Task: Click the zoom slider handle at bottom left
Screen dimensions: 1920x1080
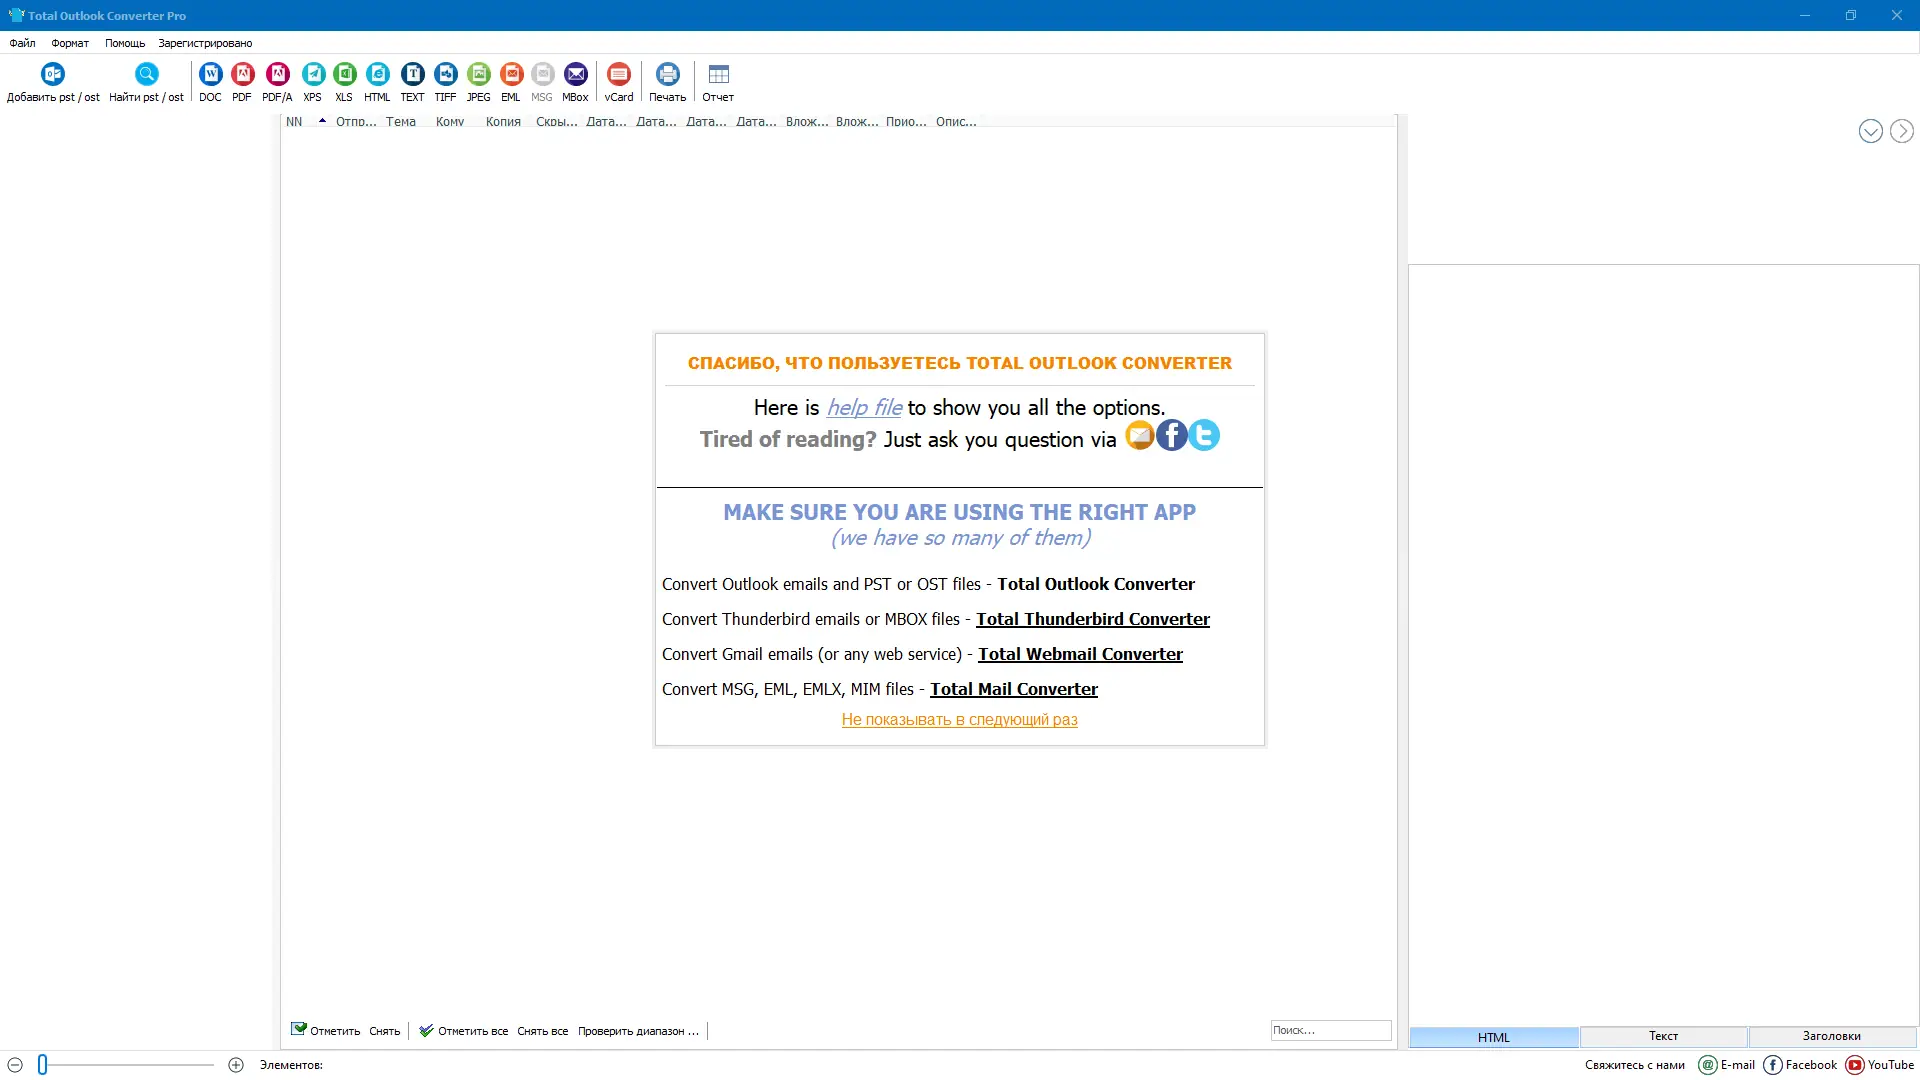Action: [x=43, y=1064]
